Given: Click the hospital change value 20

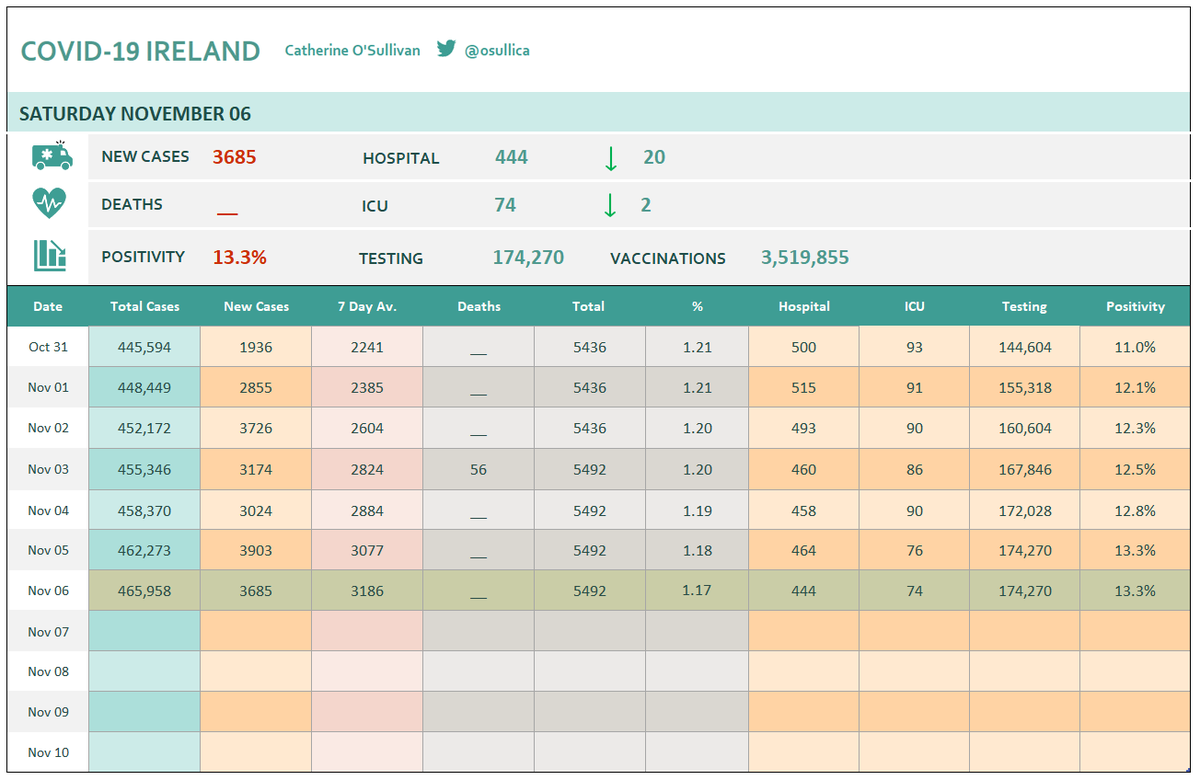Looking at the screenshot, I should coord(654,157).
